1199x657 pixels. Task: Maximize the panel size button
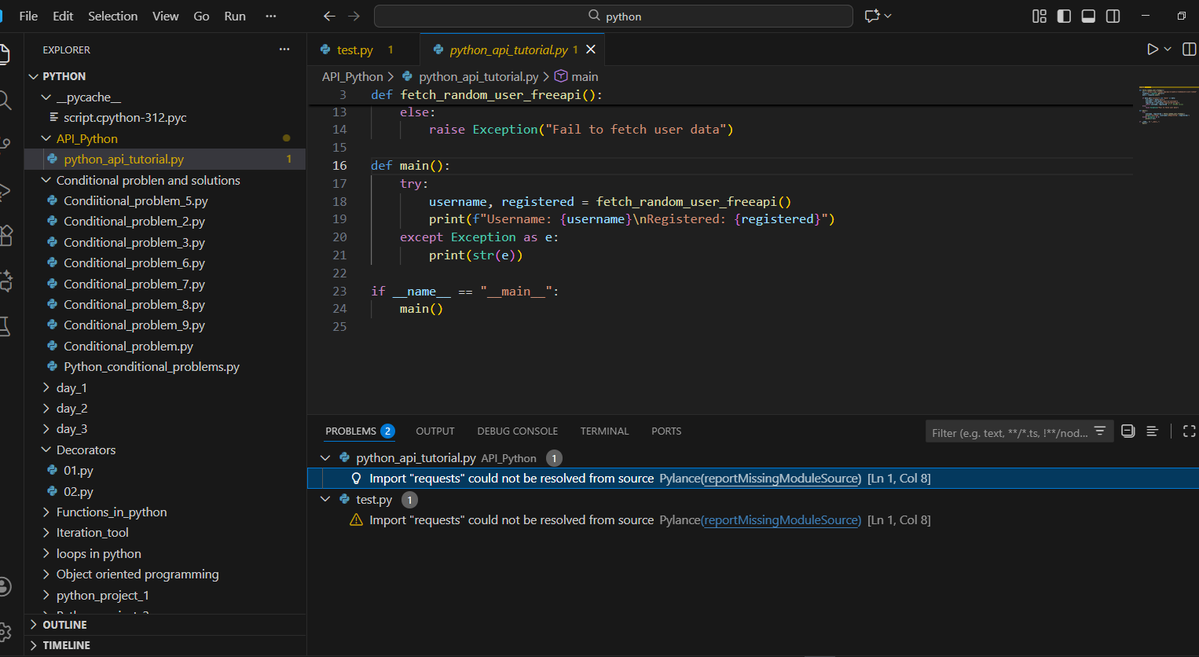[1190, 431]
